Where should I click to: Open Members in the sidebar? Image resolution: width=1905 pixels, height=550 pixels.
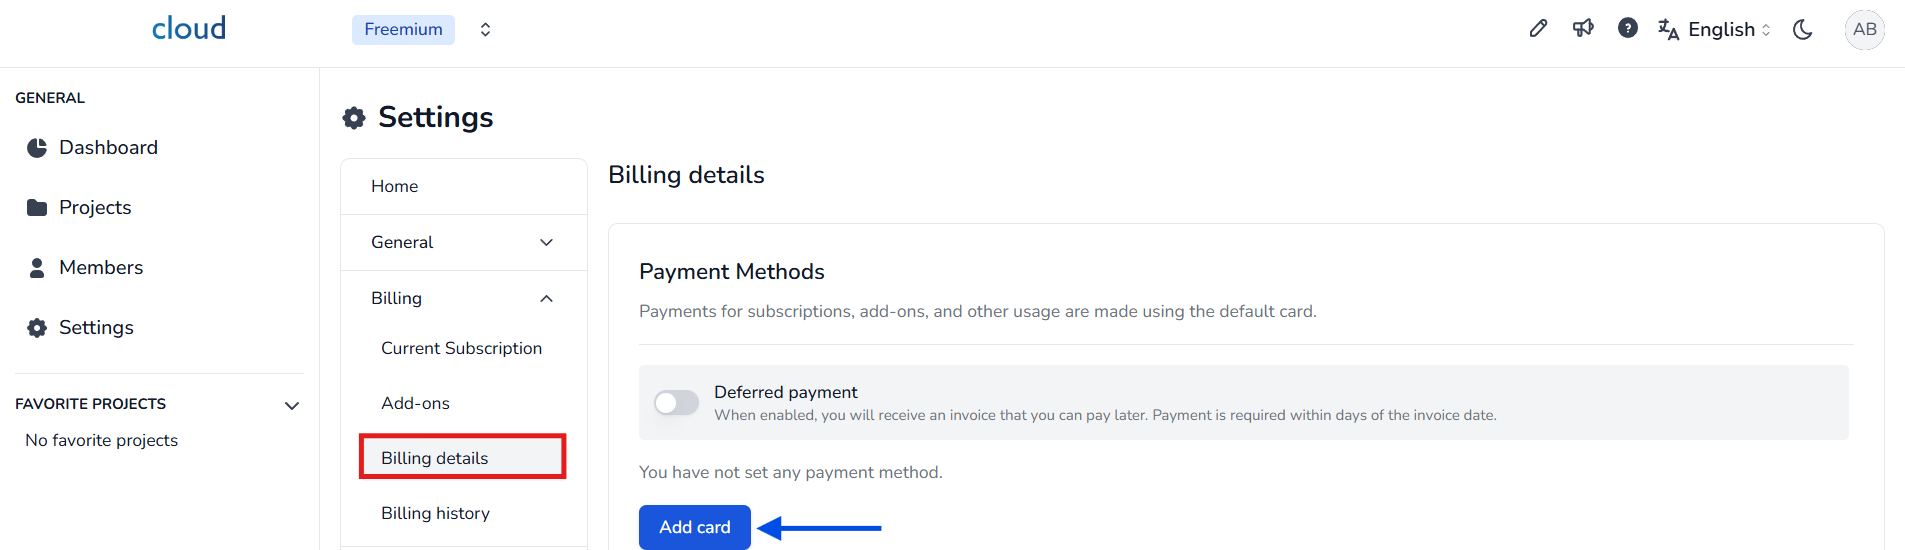tap(100, 268)
